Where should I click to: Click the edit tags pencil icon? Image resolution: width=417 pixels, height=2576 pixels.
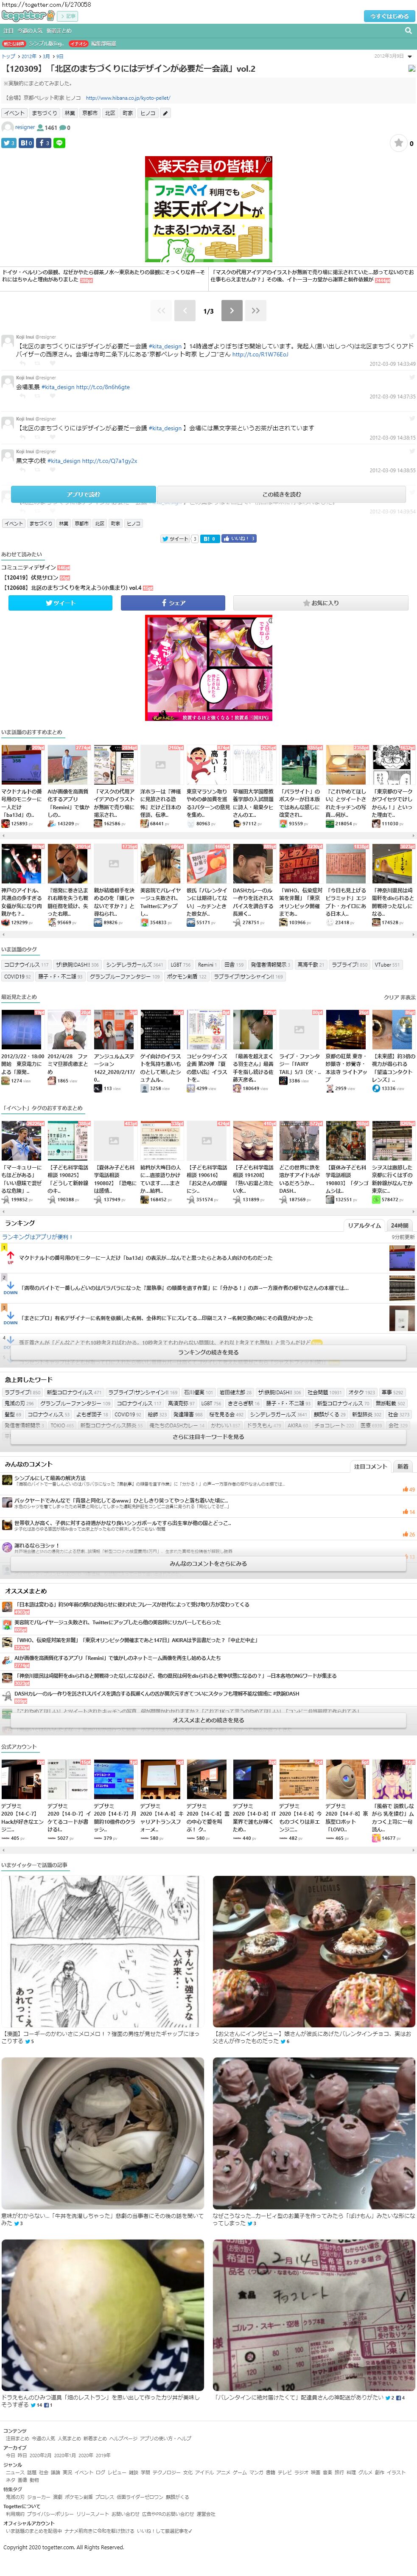[x=165, y=113]
